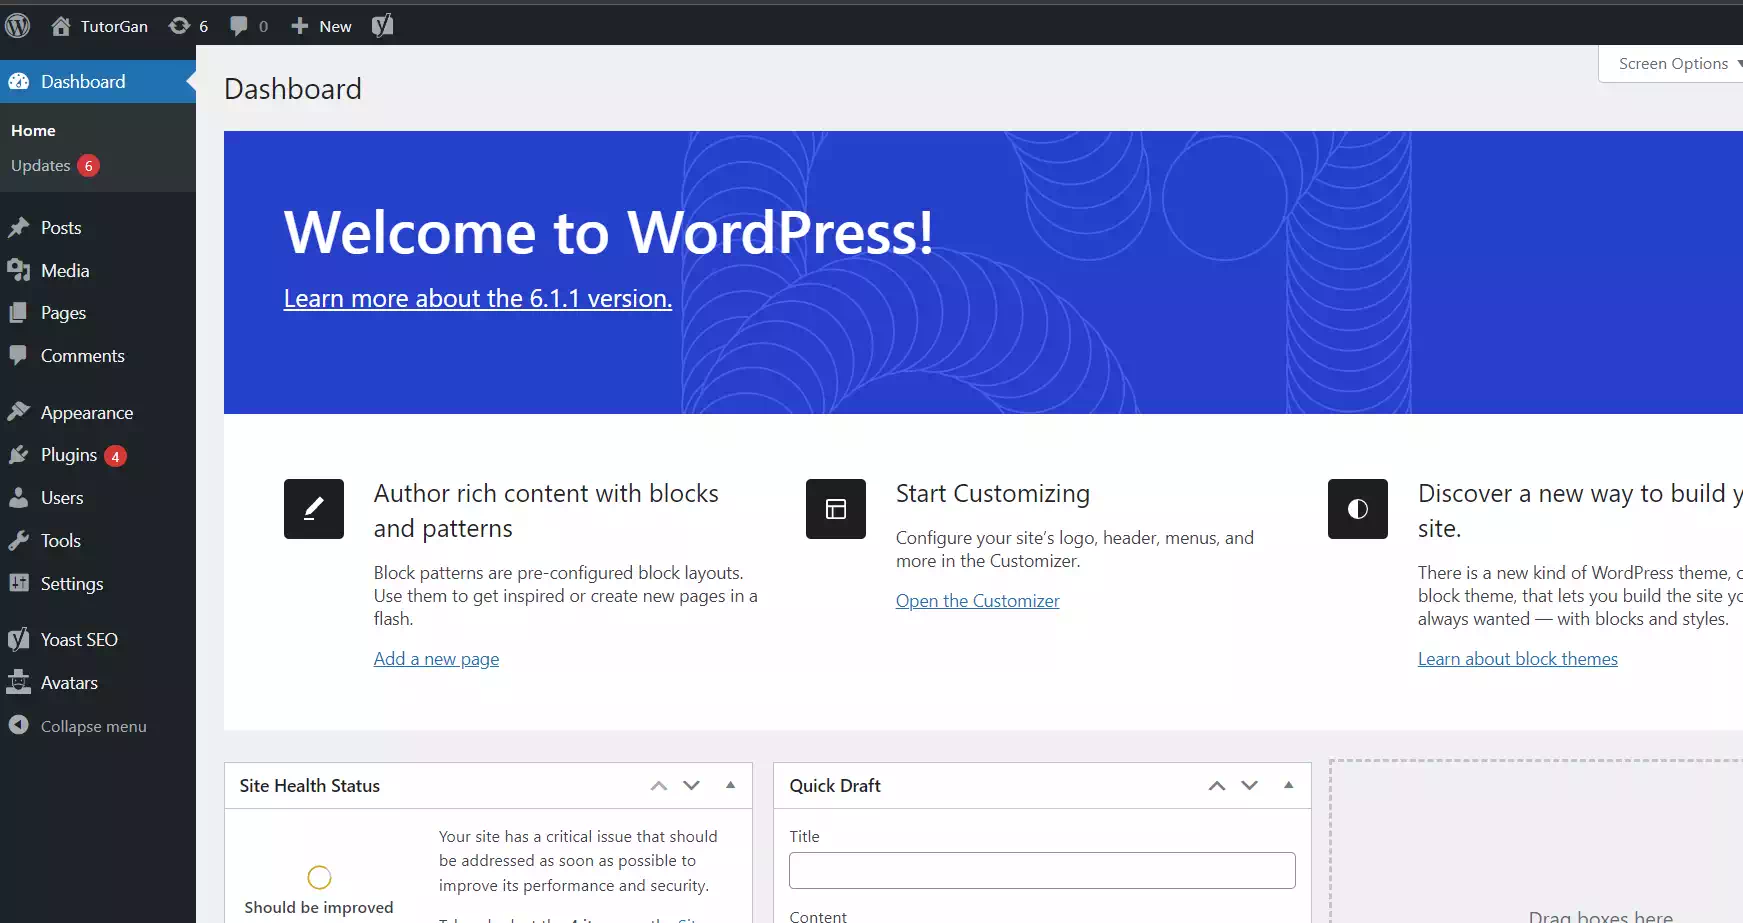Screen dimensions: 1743x923
Task: Click the Media library icon
Action: point(18,271)
